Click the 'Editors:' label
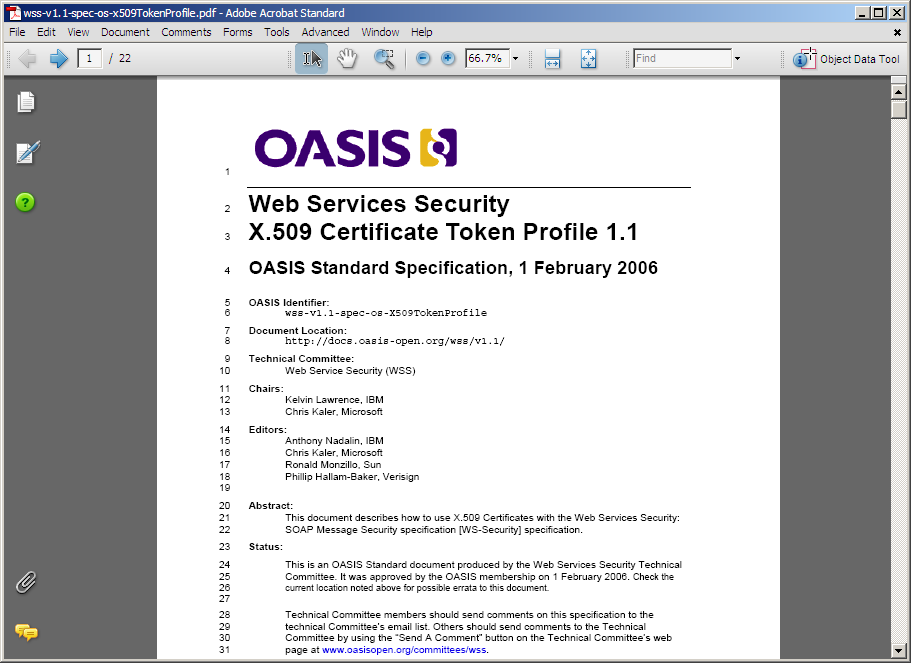911x663 pixels. coord(268,430)
